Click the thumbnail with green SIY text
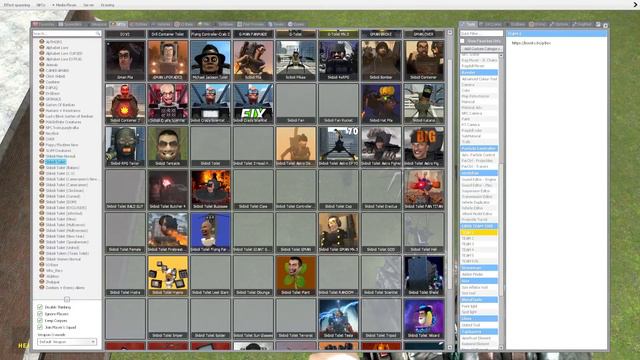Screen dimensions: 640x360 [x=253, y=103]
